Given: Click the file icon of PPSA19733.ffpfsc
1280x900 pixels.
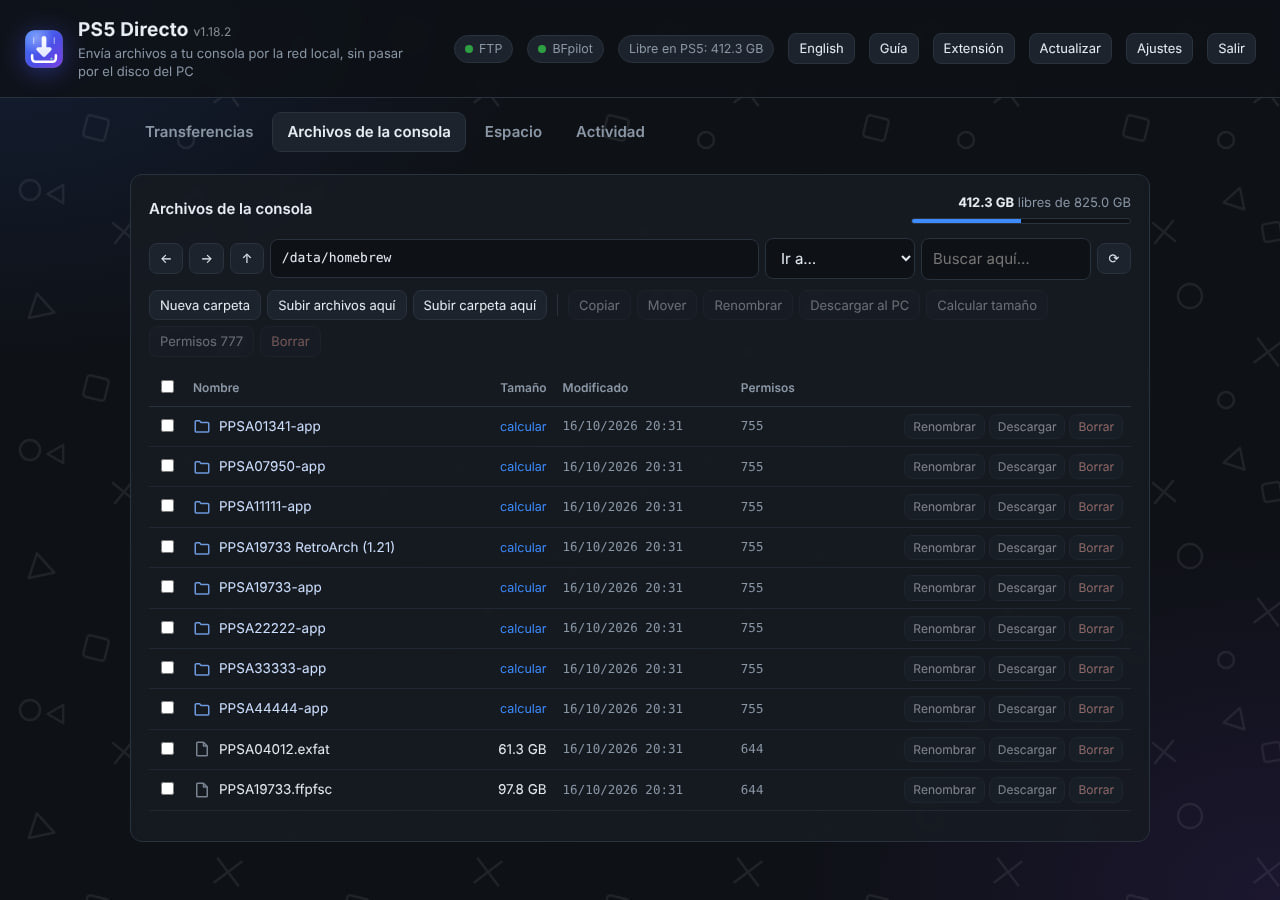Looking at the screenshot, I should click(x=202, y=790).
